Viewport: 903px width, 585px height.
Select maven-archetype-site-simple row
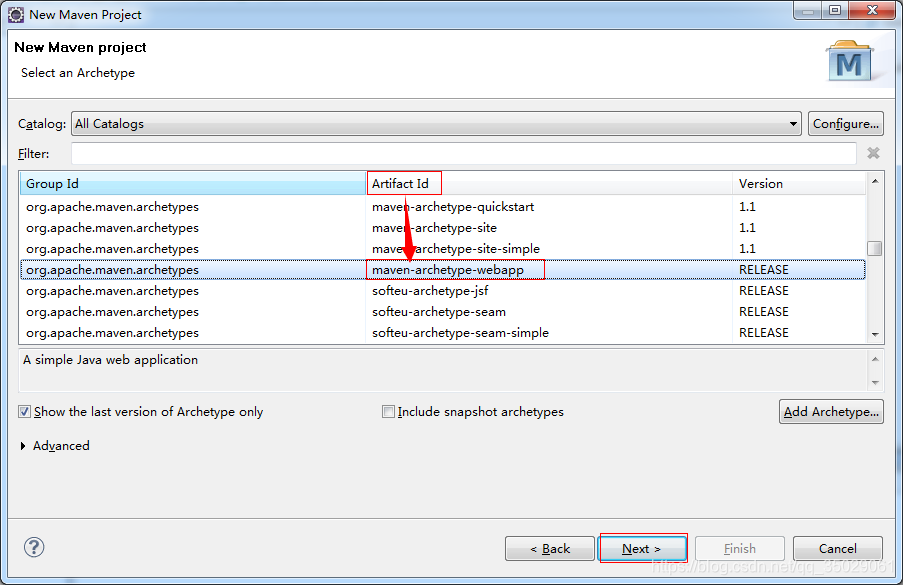442,249
